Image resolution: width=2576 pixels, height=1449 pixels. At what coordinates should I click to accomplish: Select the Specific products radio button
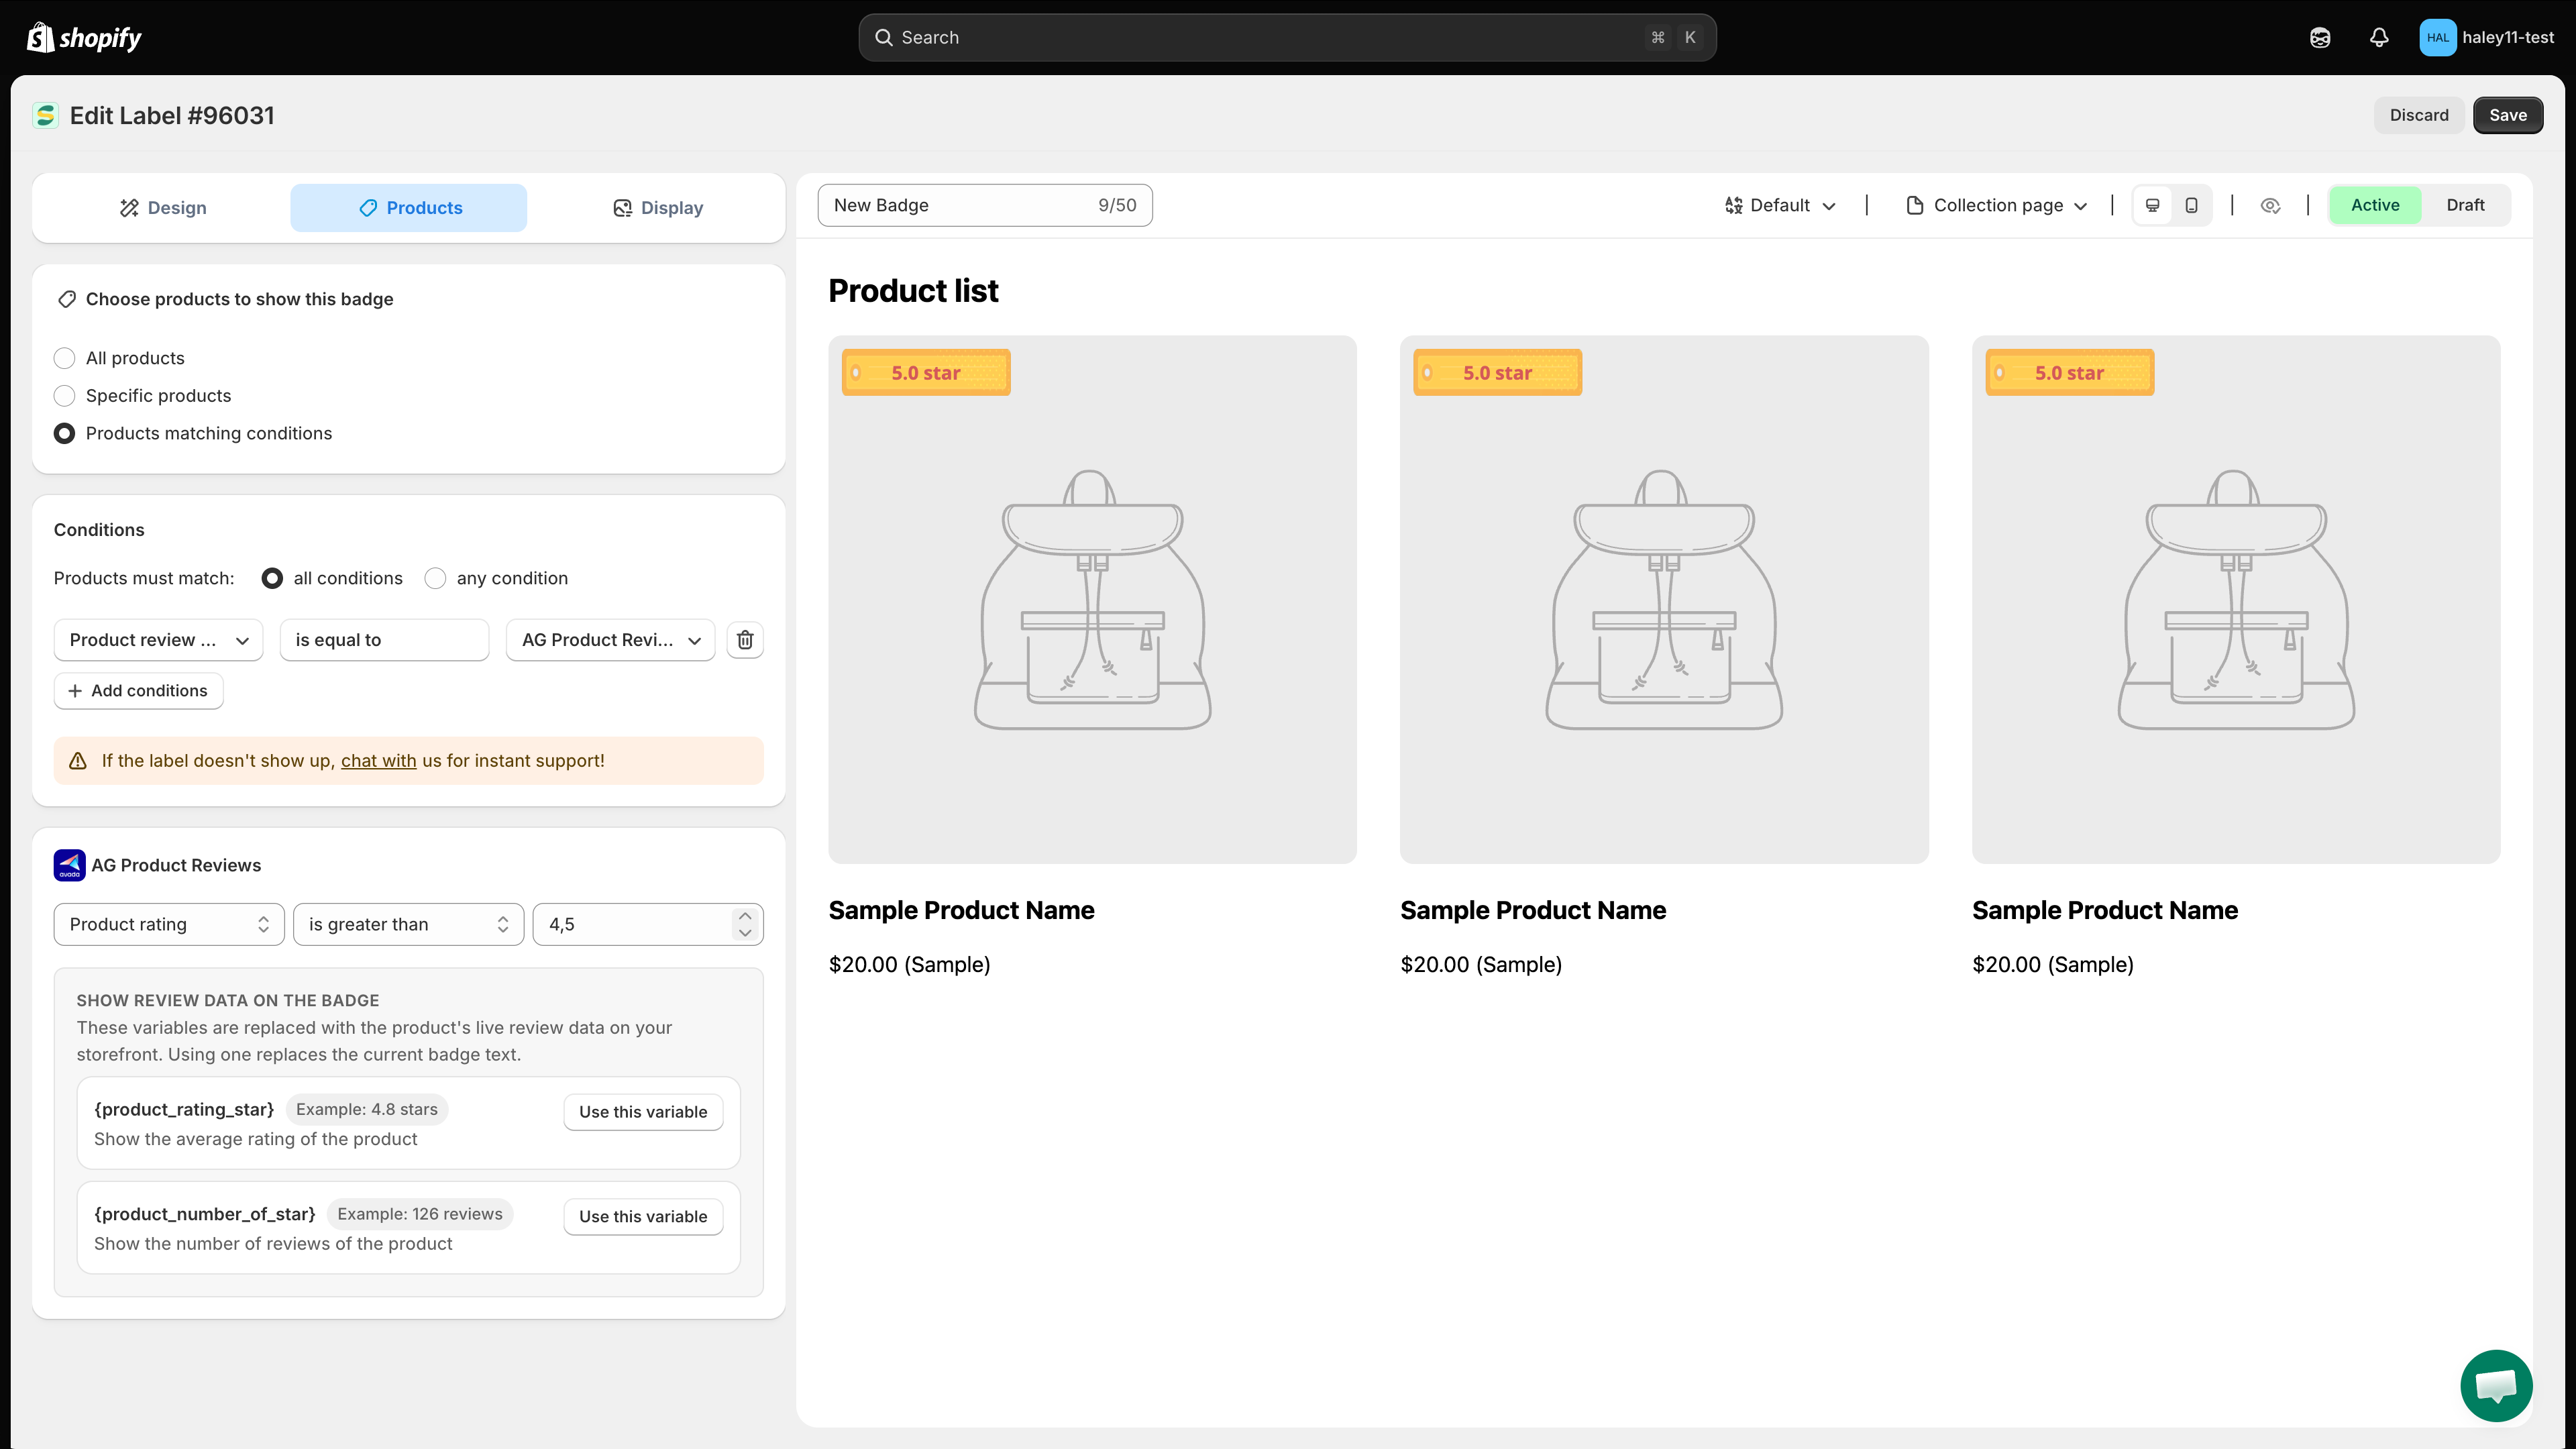pyautogui.click(x=64, y=396)
